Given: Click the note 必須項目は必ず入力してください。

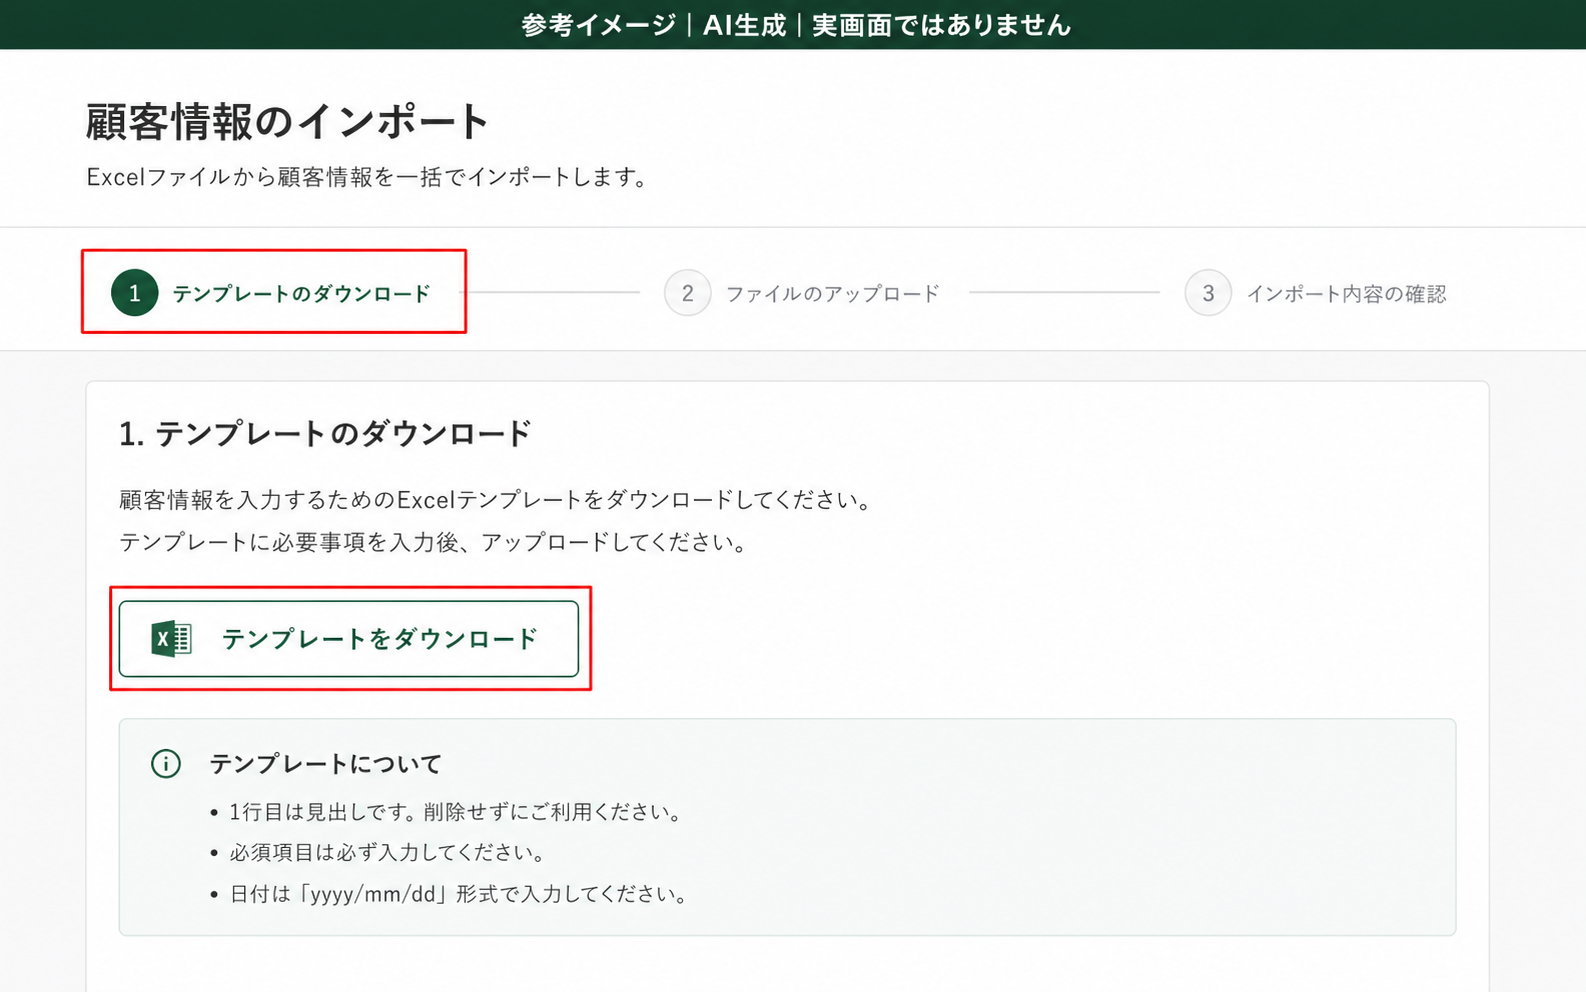Looking at the screenshot, I should [389, 853].
